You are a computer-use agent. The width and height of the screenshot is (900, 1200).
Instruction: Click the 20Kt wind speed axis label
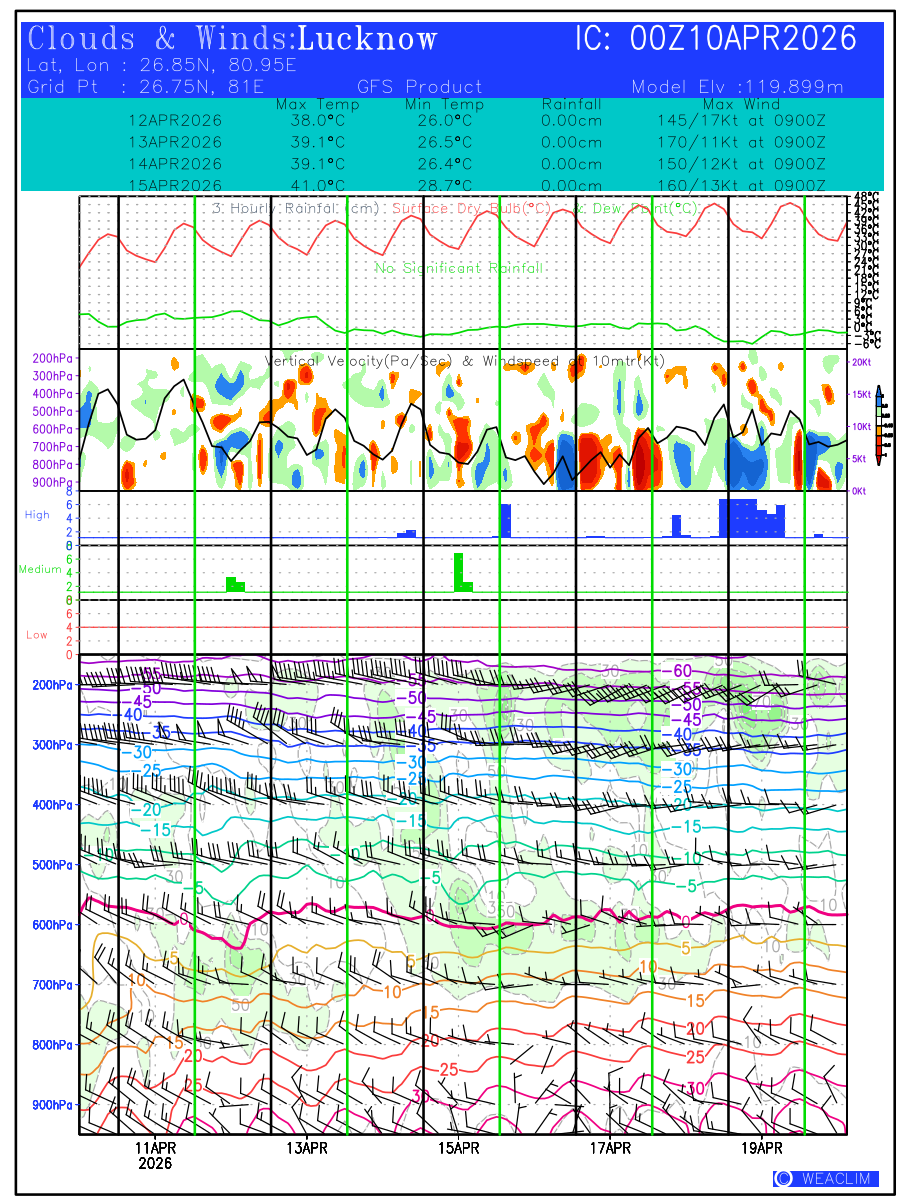coord(861,361)
